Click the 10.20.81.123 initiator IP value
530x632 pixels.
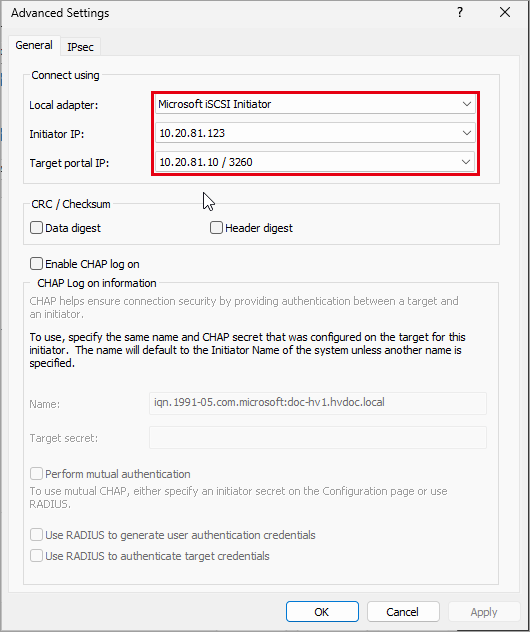pos(192,133)
